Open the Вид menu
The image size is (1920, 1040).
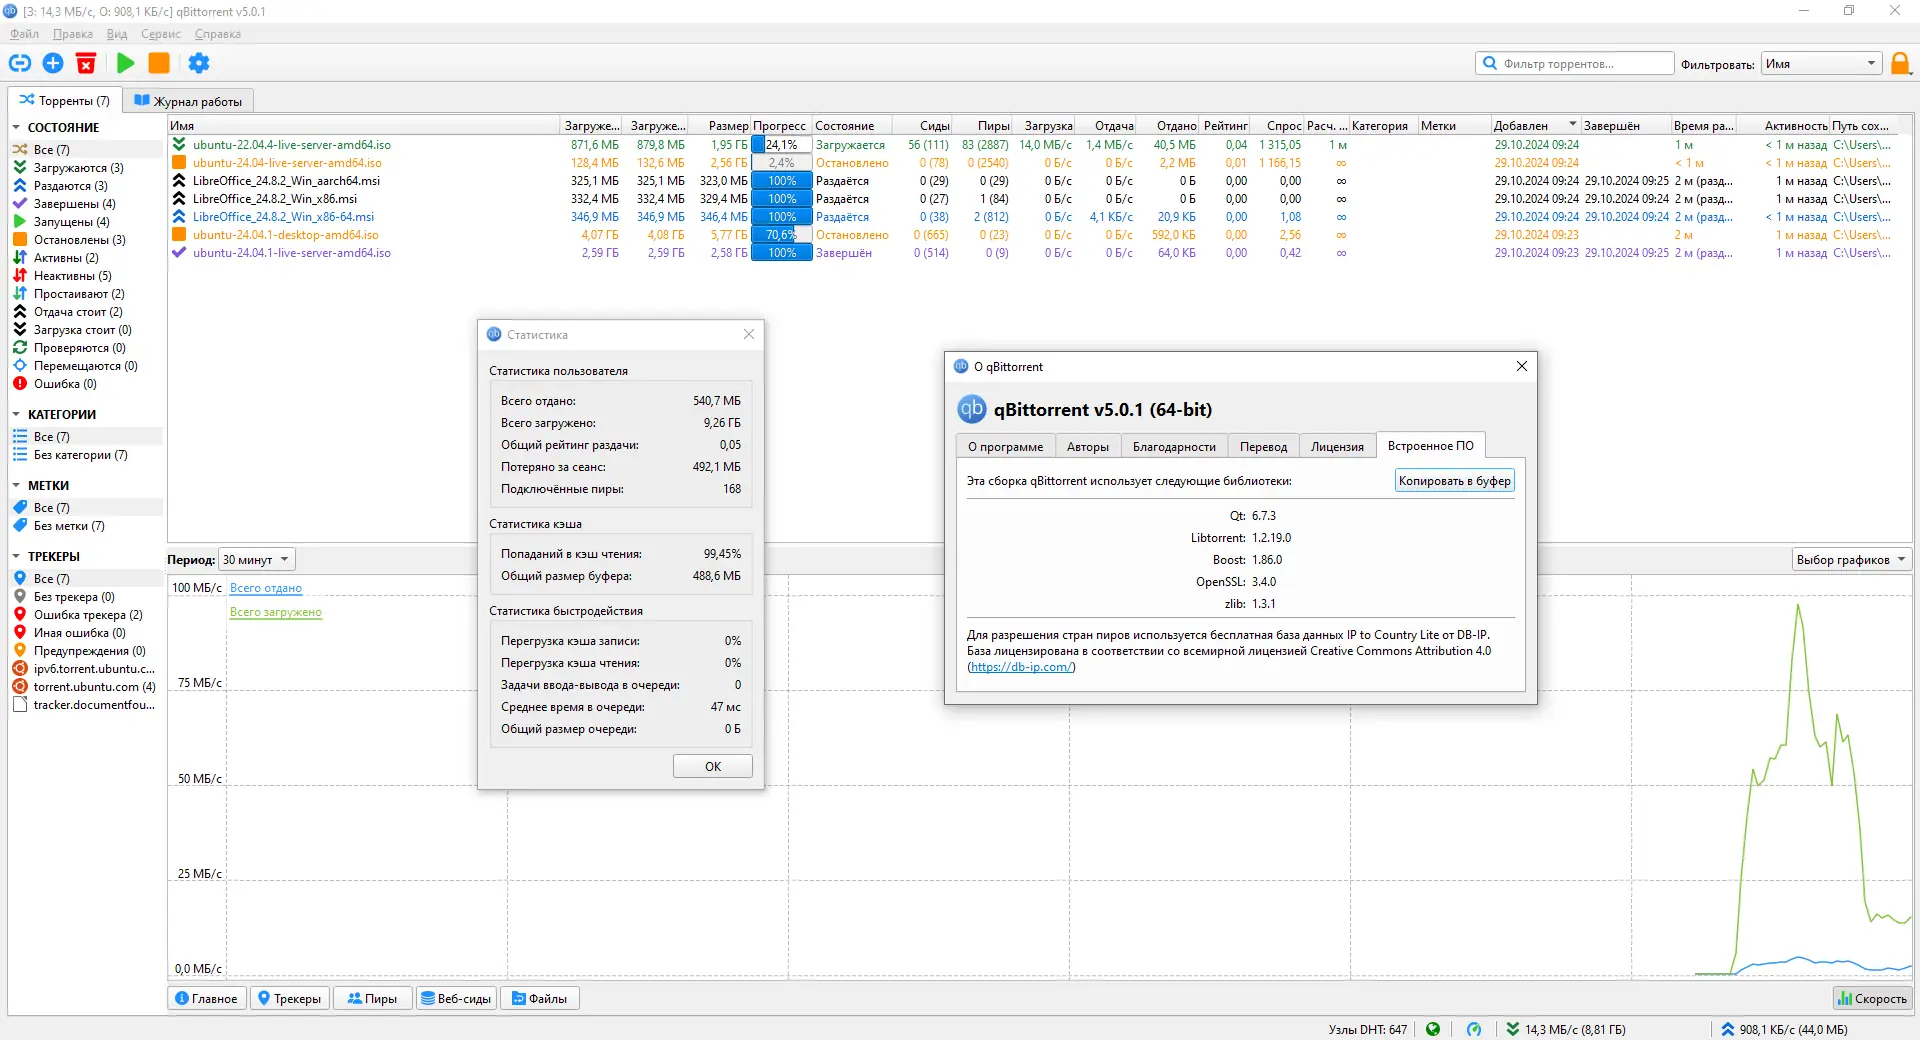pos(117,34)
